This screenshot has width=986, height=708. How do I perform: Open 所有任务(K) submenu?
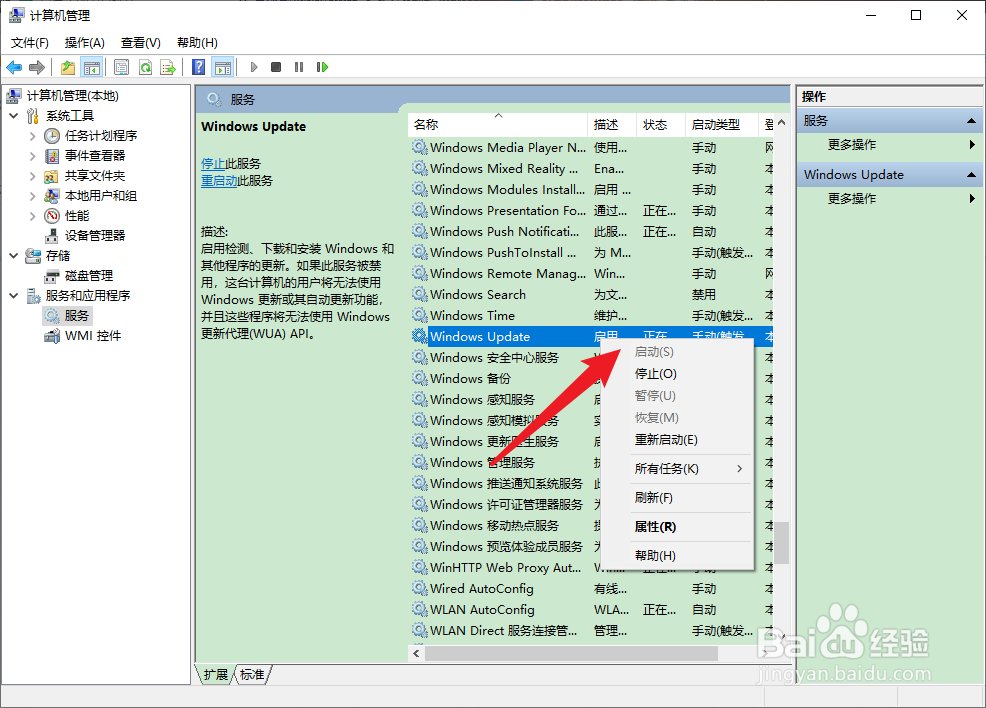point(677,469)
